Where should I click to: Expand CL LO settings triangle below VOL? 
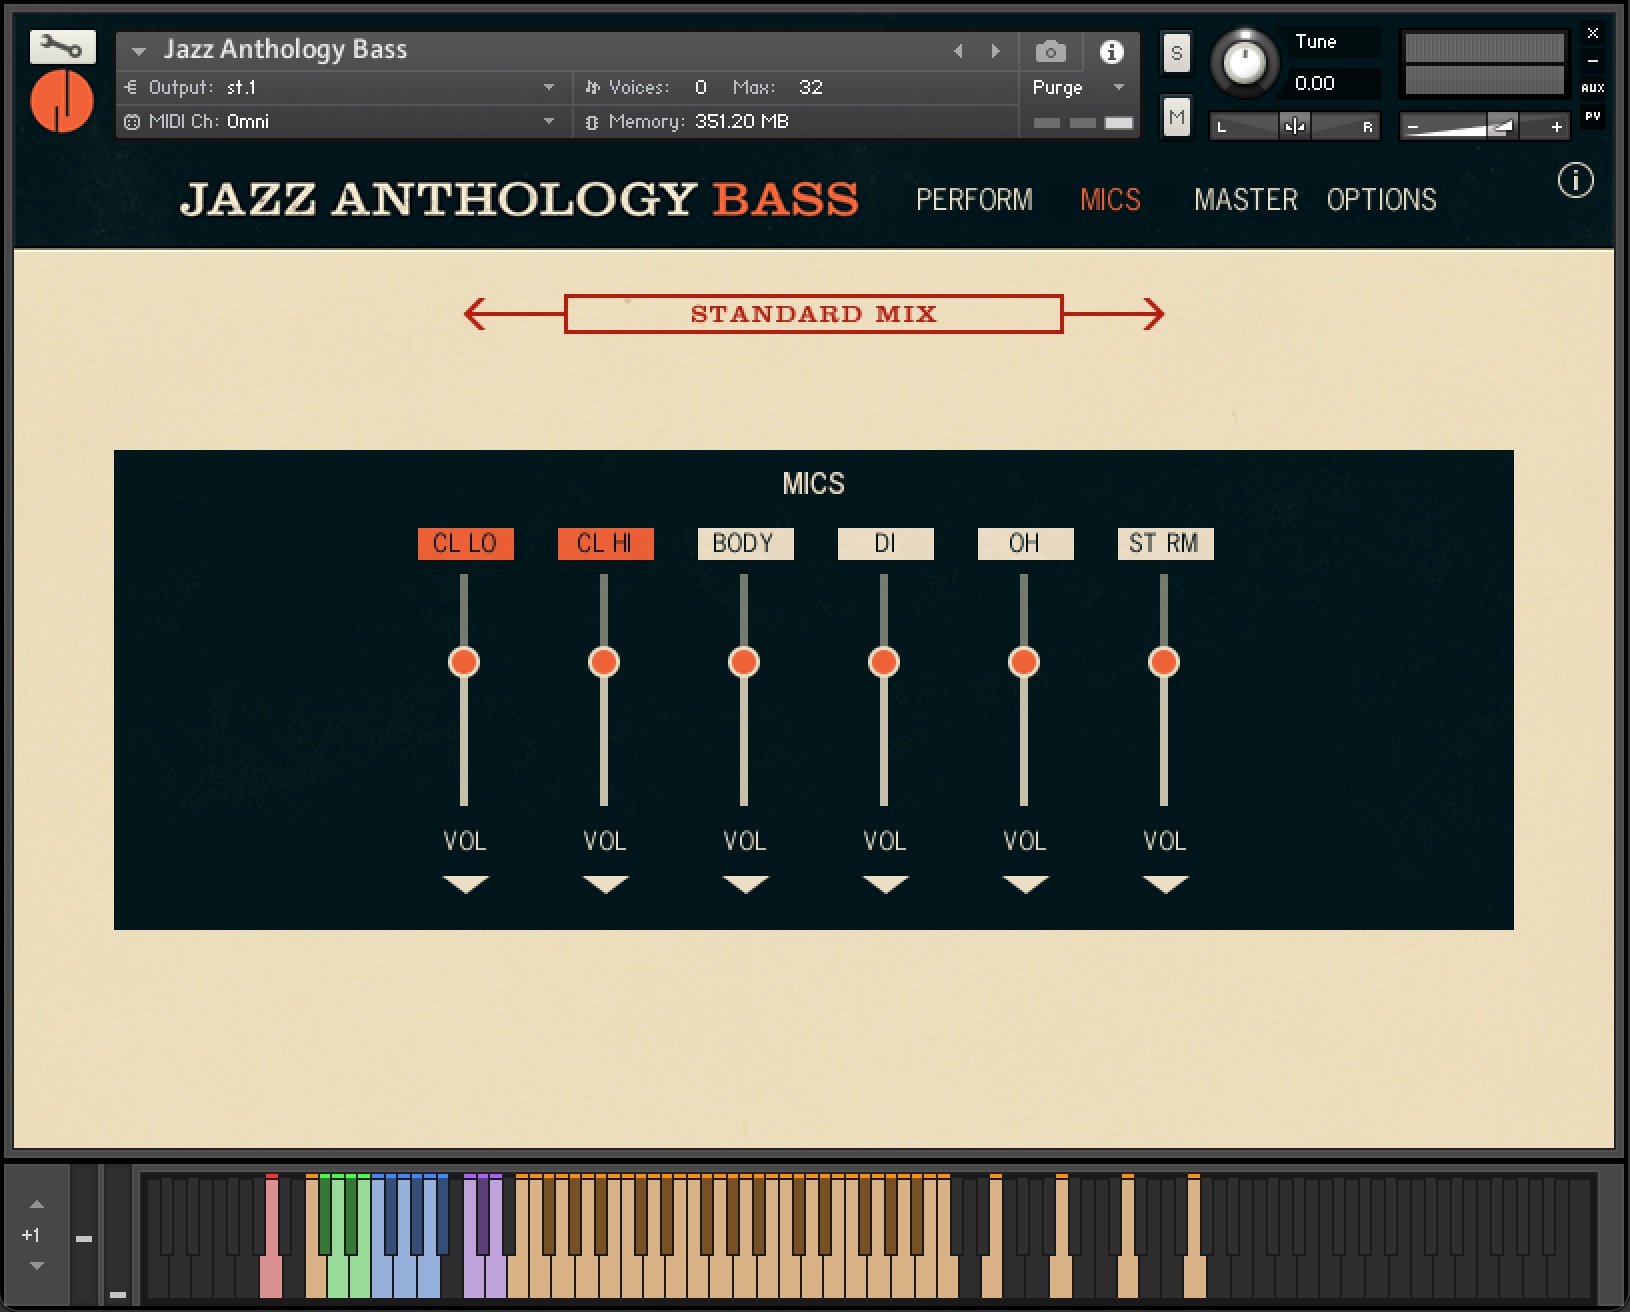[465, 884]
